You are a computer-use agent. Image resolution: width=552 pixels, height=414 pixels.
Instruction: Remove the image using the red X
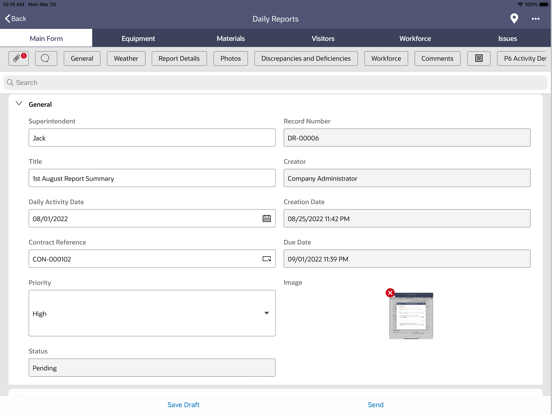point(390,293)
